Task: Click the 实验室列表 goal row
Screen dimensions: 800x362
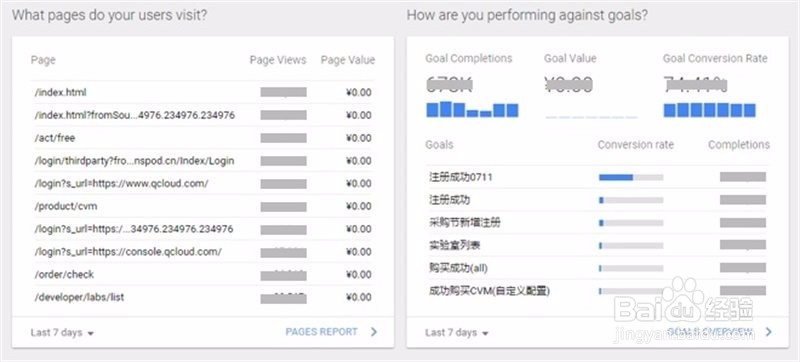Action: click(596, 246)
